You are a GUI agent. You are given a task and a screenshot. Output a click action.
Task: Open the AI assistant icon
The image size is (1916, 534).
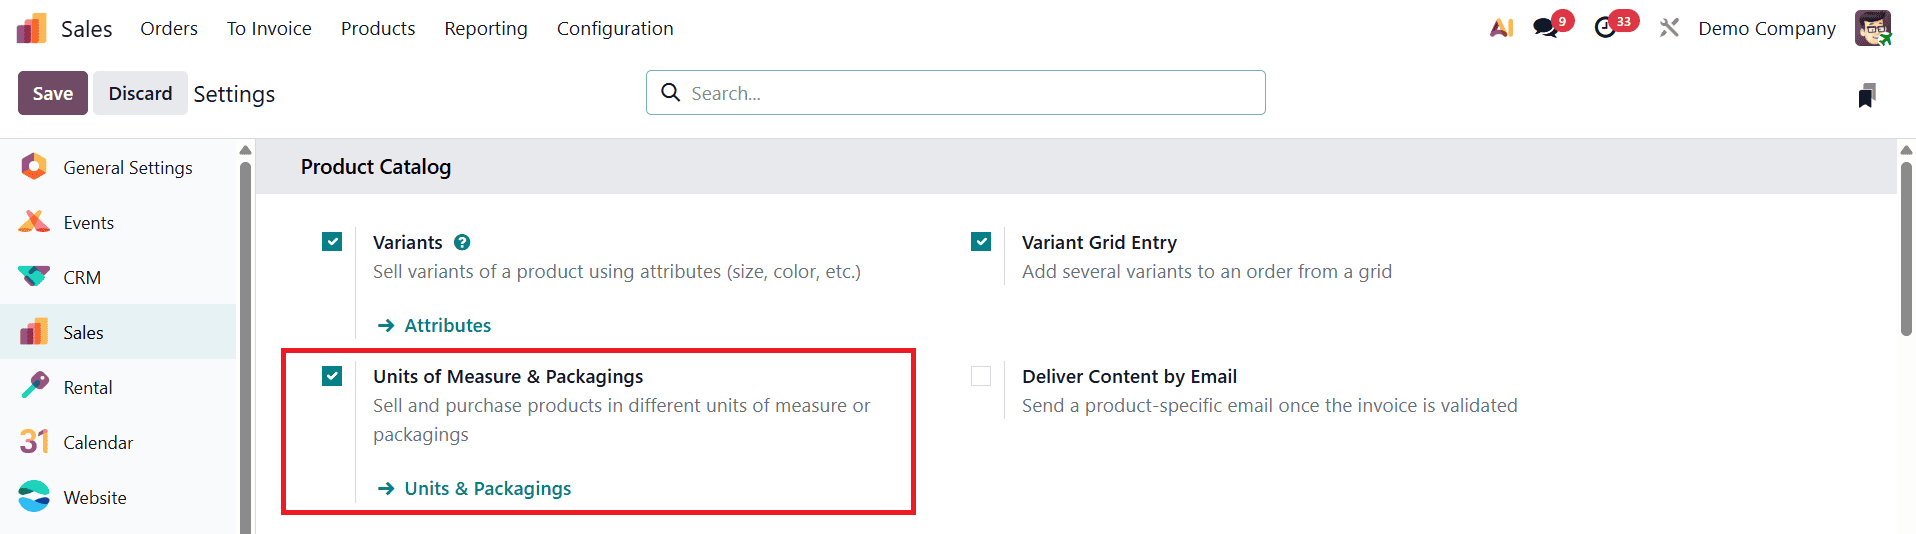pos(1501,28)
